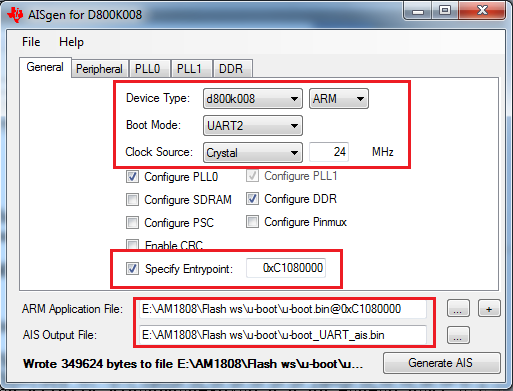The width and height of the screenshot is (513, 391).
Task: Maximize the AISgen window
Action: [445, 11]
